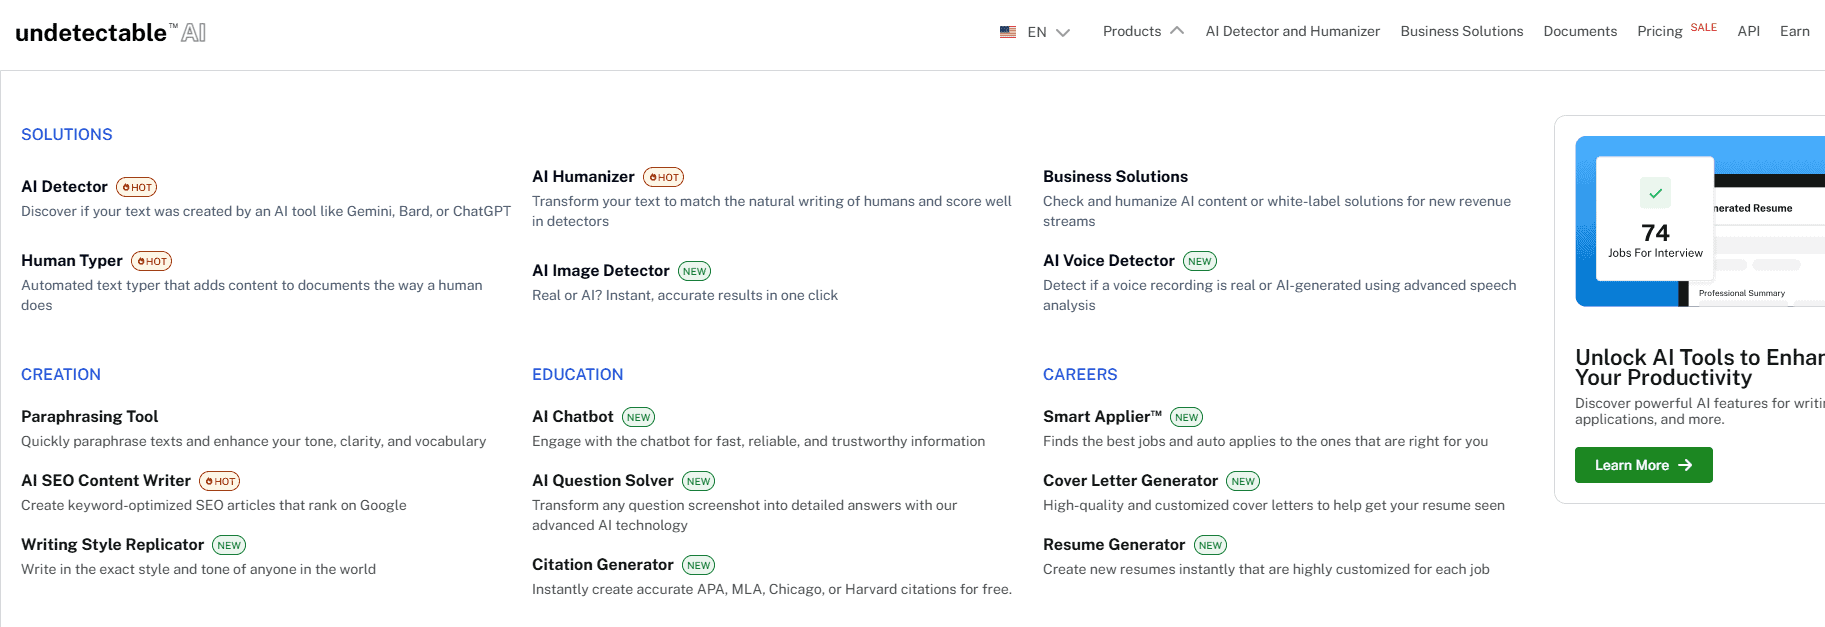
Task: Click the 'Unlock AI Tools' promo heading
Action: coord(1699,367)
